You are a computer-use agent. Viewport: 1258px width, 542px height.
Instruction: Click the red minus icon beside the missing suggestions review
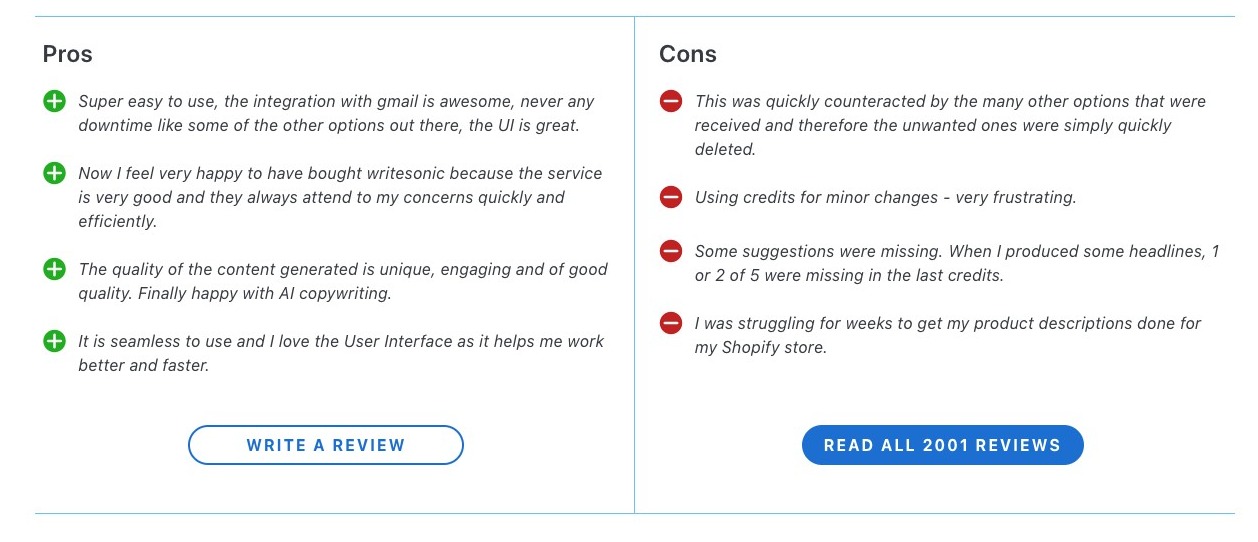[x=671, y=251]
